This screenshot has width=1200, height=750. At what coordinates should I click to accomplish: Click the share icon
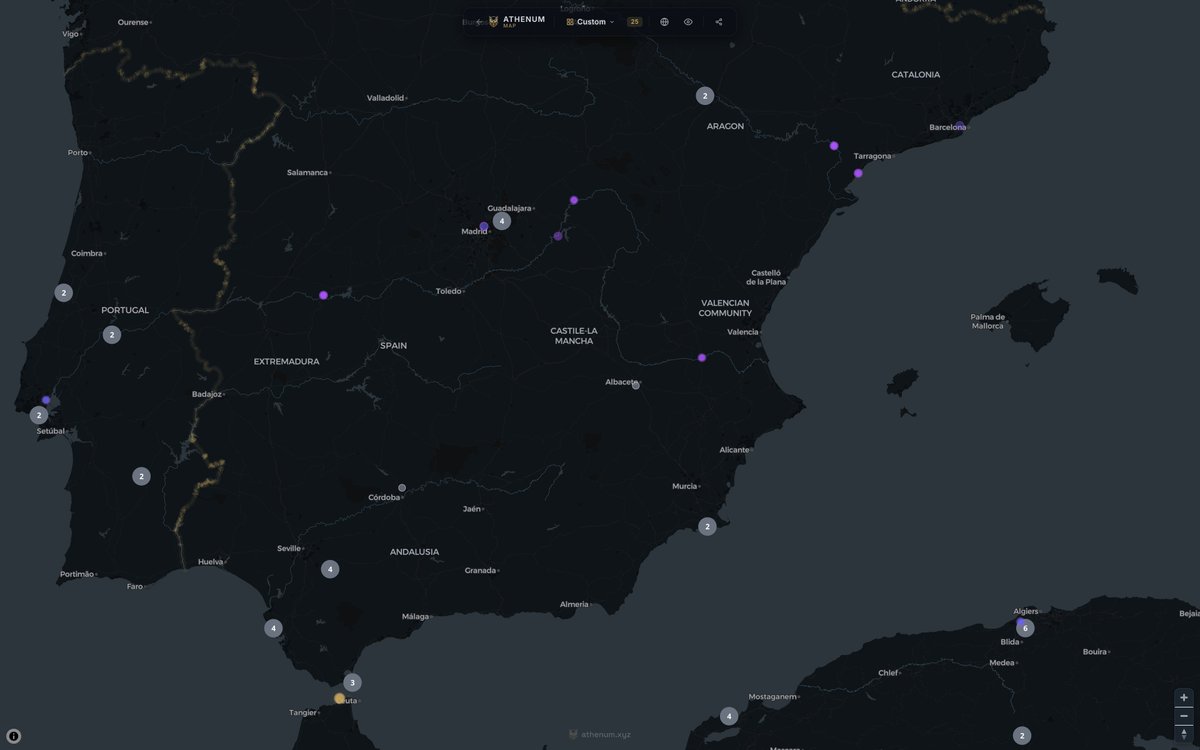719,21
